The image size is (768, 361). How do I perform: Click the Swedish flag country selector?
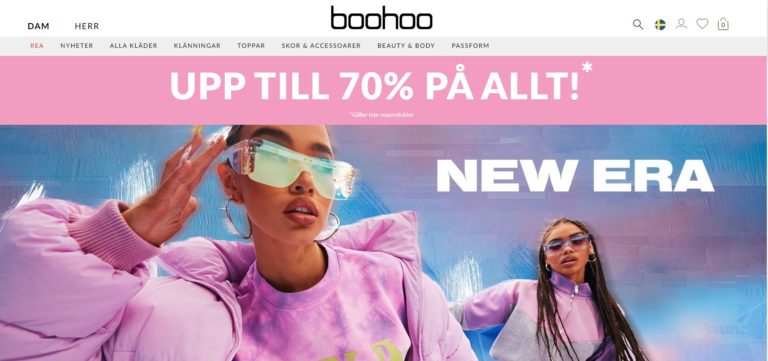click(x=660, y=24)
